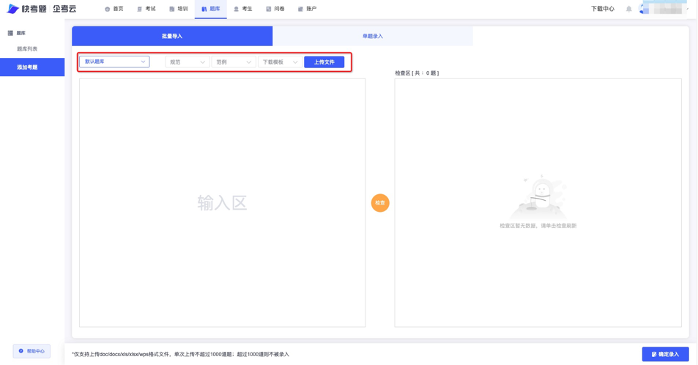Click the 上传文件 upload button

coord(324,62)
